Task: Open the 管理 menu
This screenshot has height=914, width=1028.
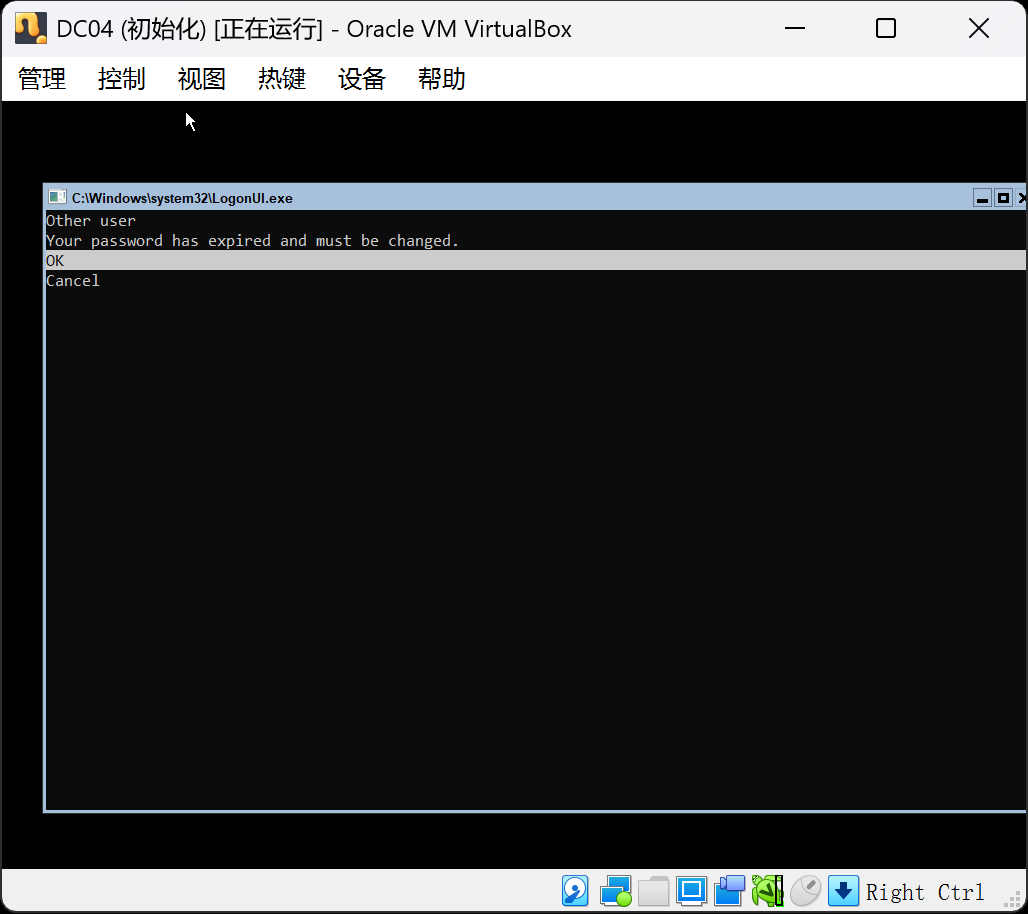Action: pos(41,79)
